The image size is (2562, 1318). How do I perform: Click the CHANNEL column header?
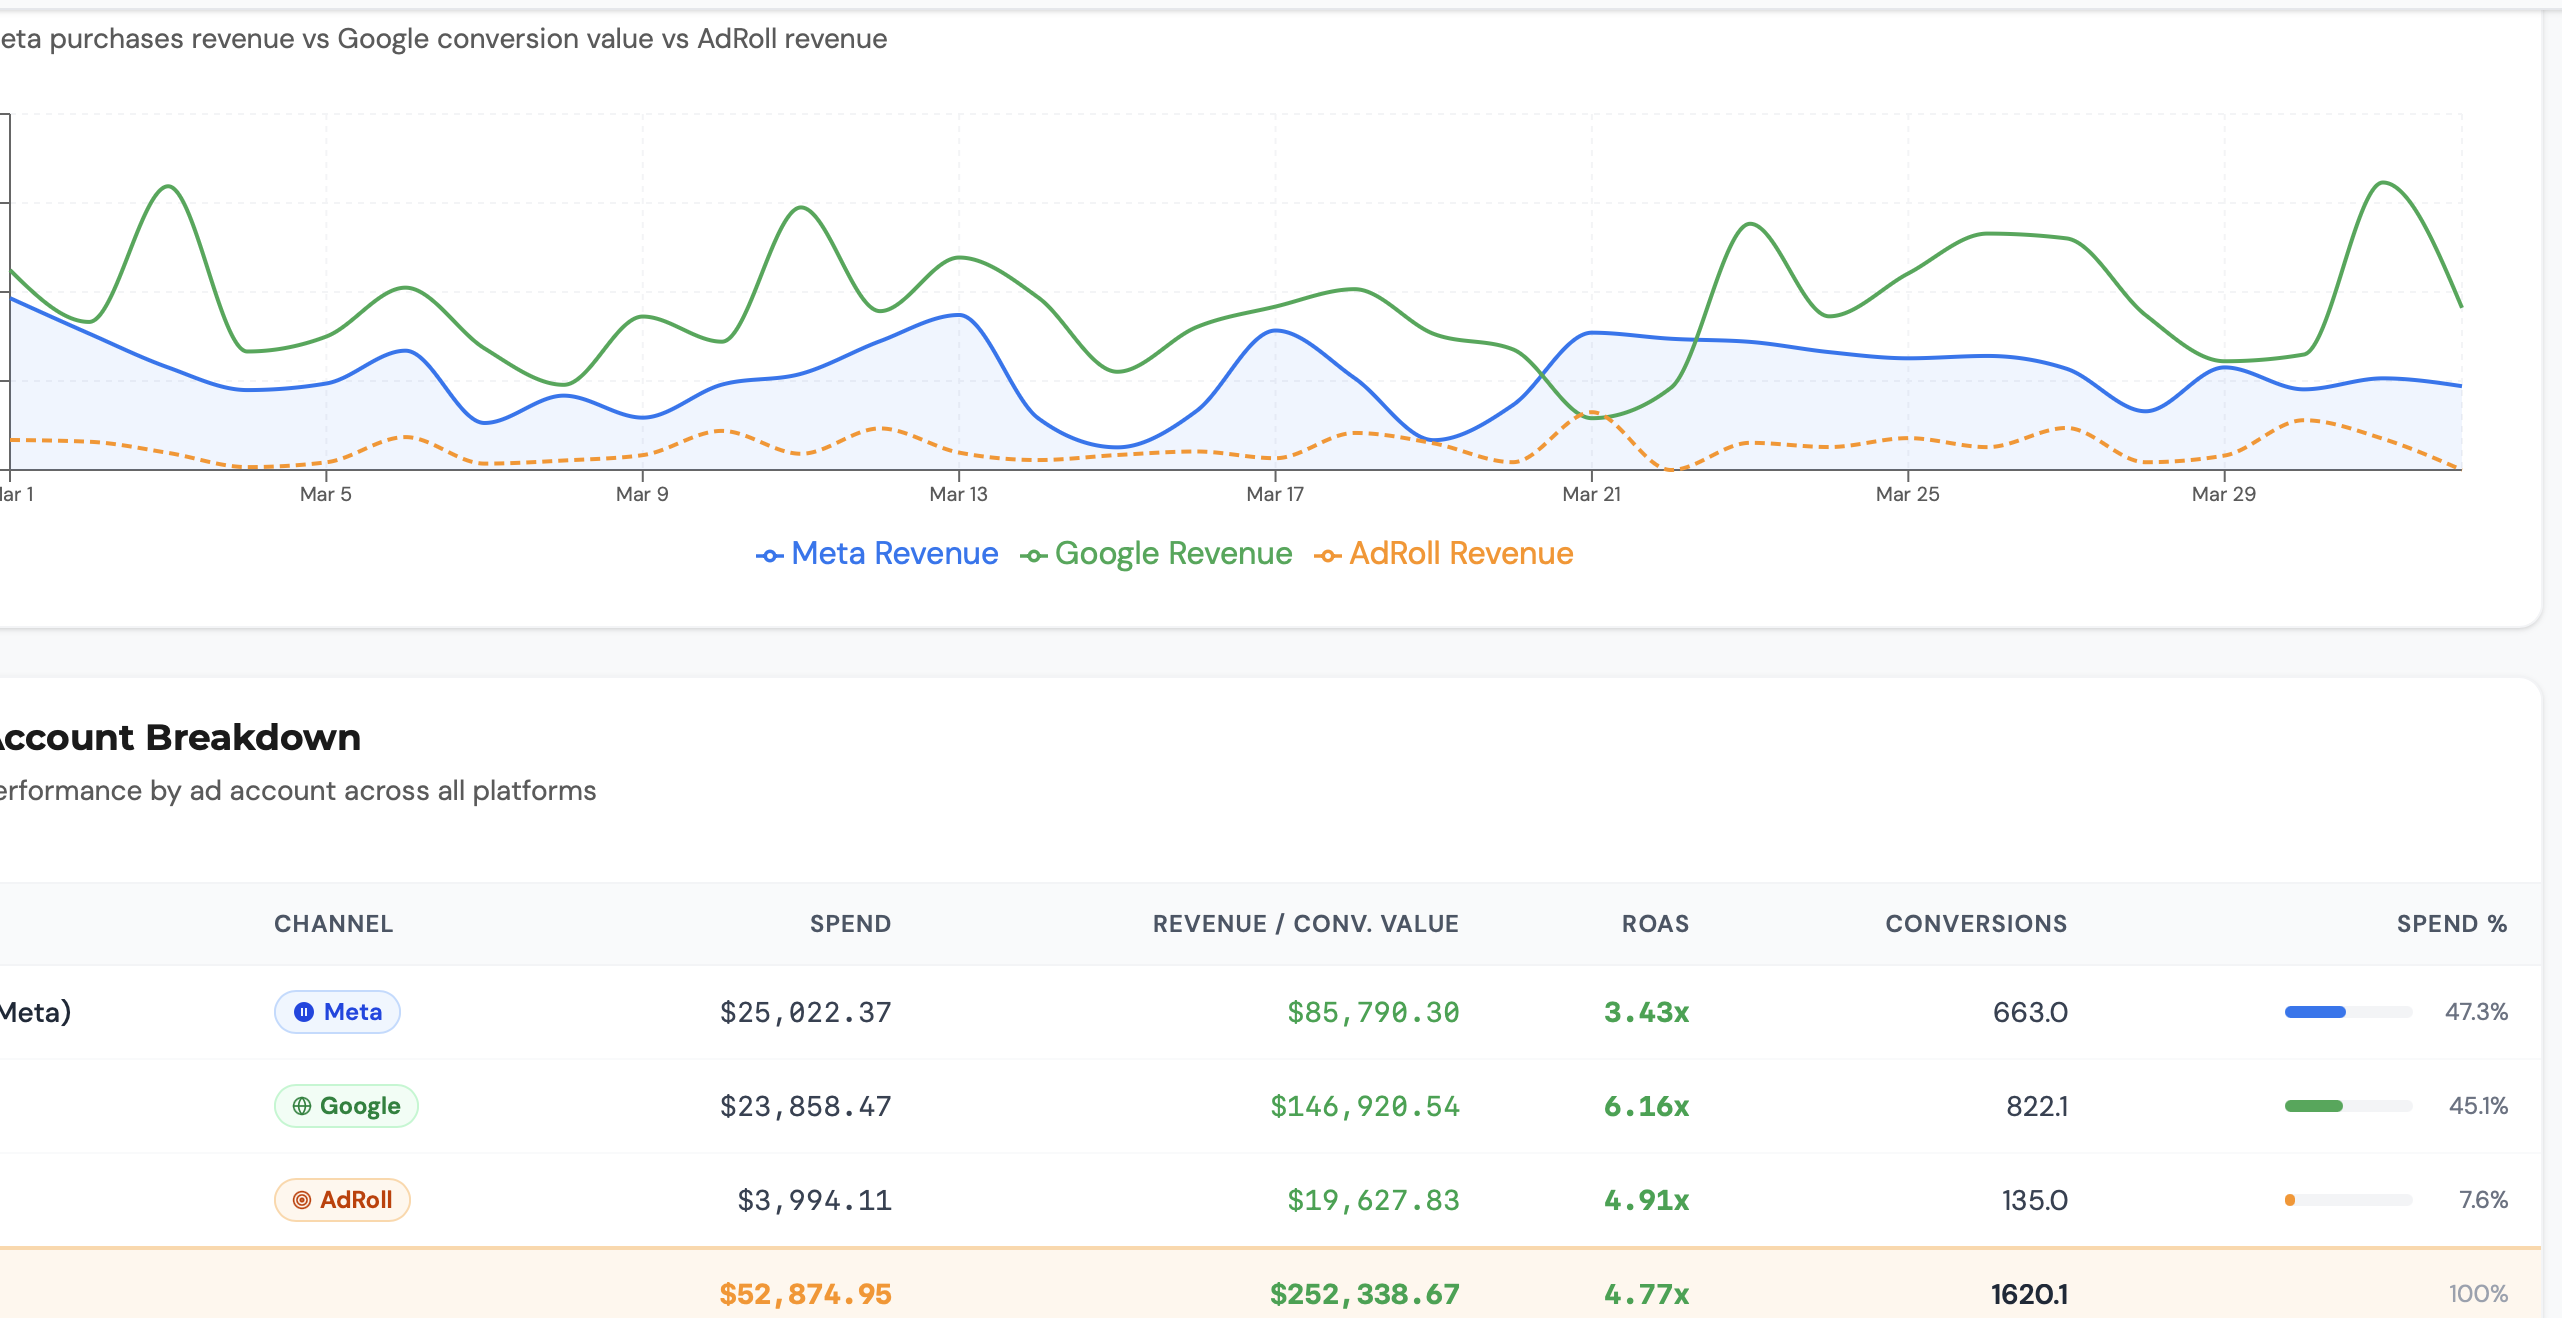(x=334, y=924)
